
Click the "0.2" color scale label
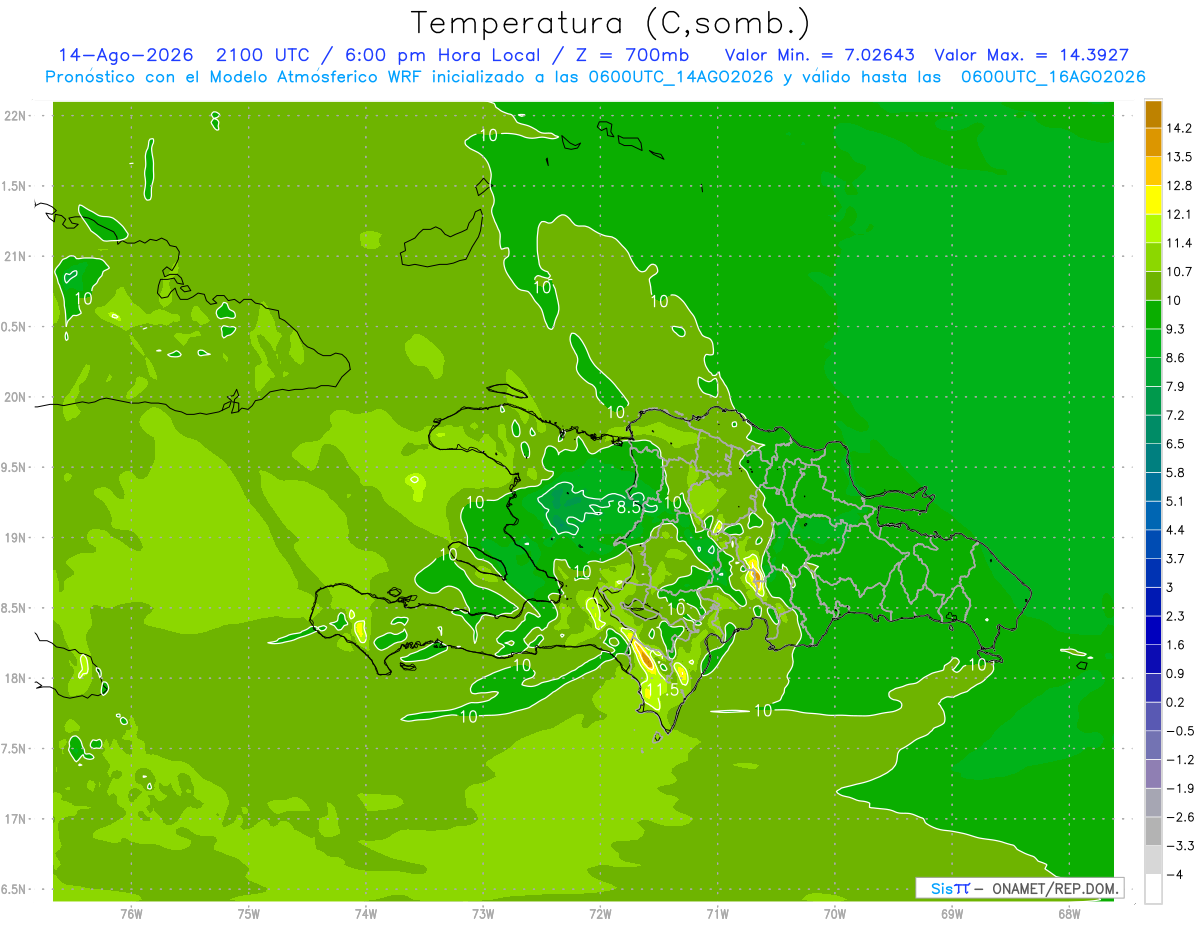pyautogui.click(x=1175, y=702)
